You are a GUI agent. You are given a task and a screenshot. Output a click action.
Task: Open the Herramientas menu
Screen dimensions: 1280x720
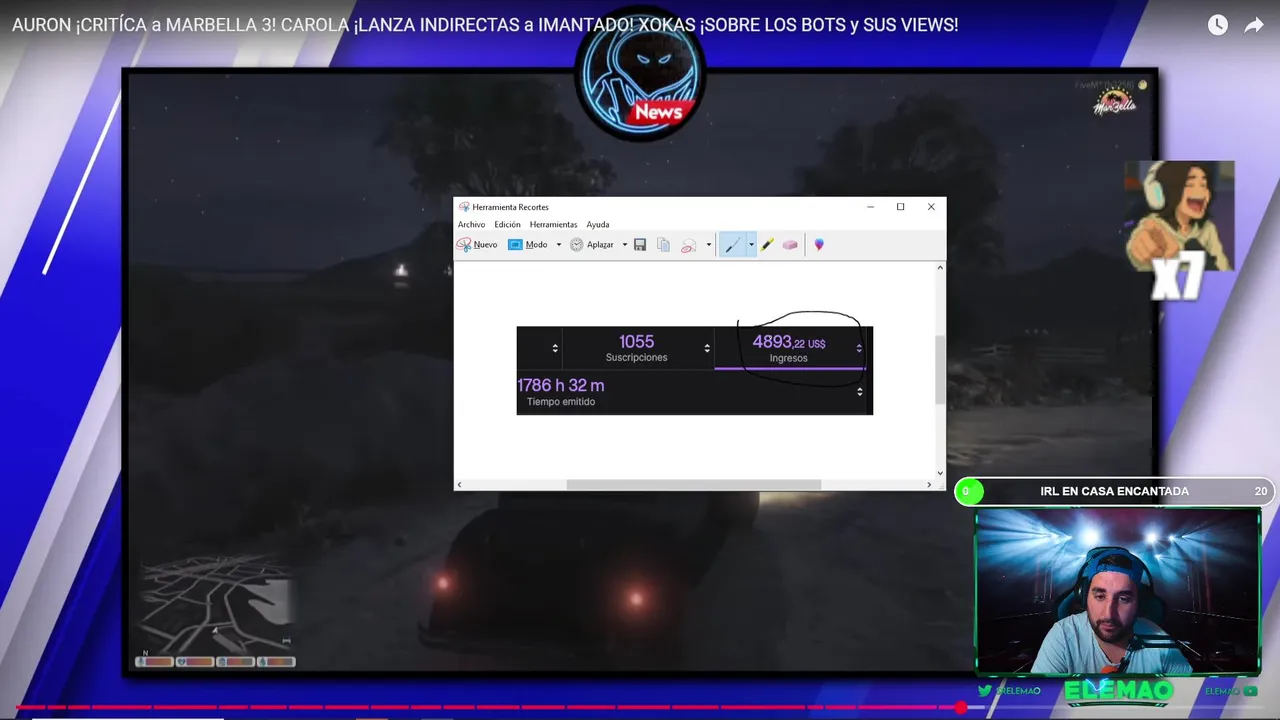coord(553,225)
